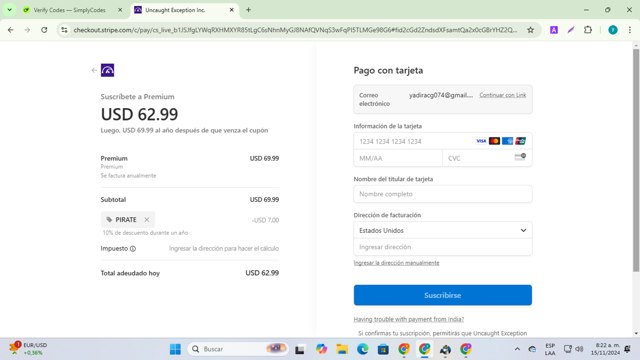
Task: Click the volume icon in system tray
Action: click(x=579, y=349)
